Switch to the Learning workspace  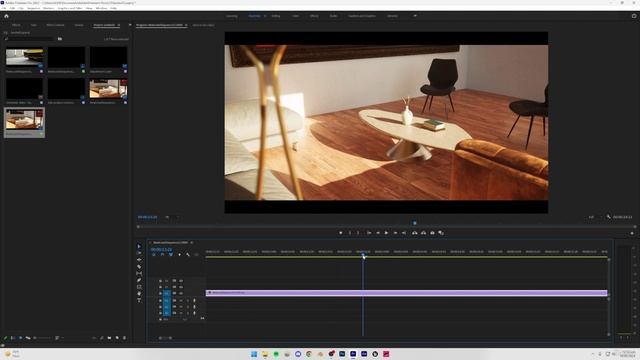232,16
